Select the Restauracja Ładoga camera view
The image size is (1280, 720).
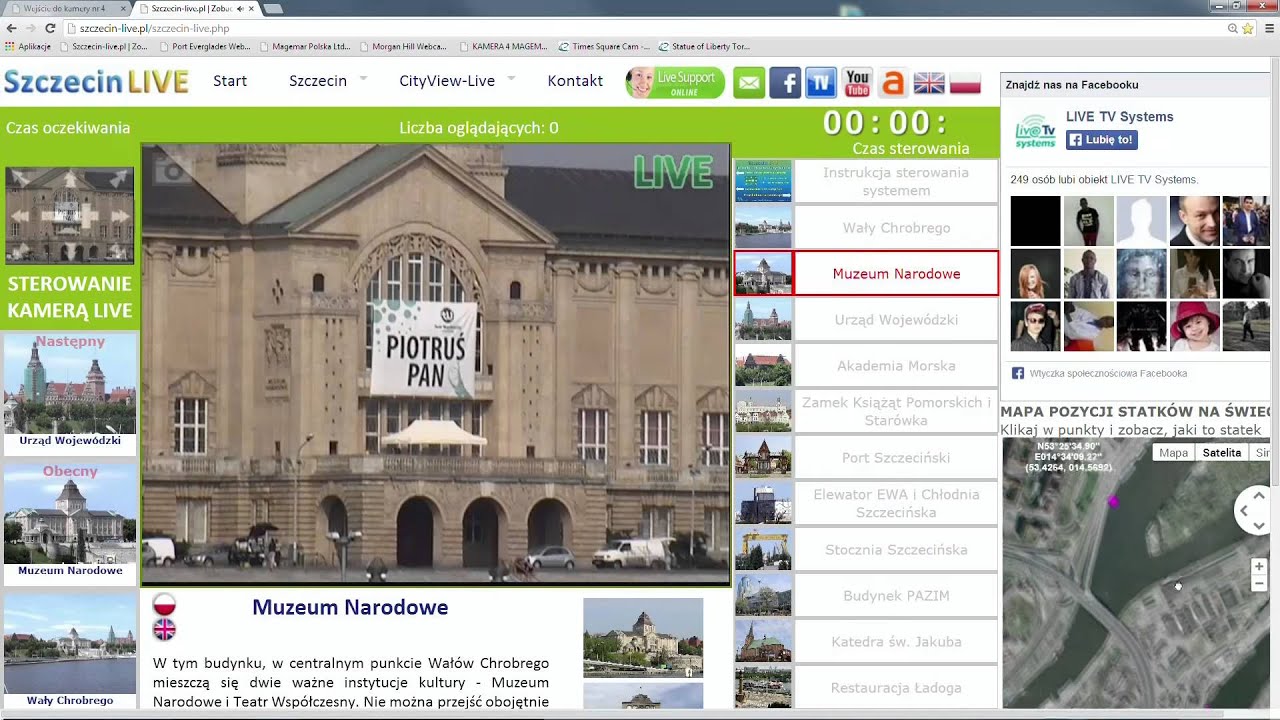point(896,687)
